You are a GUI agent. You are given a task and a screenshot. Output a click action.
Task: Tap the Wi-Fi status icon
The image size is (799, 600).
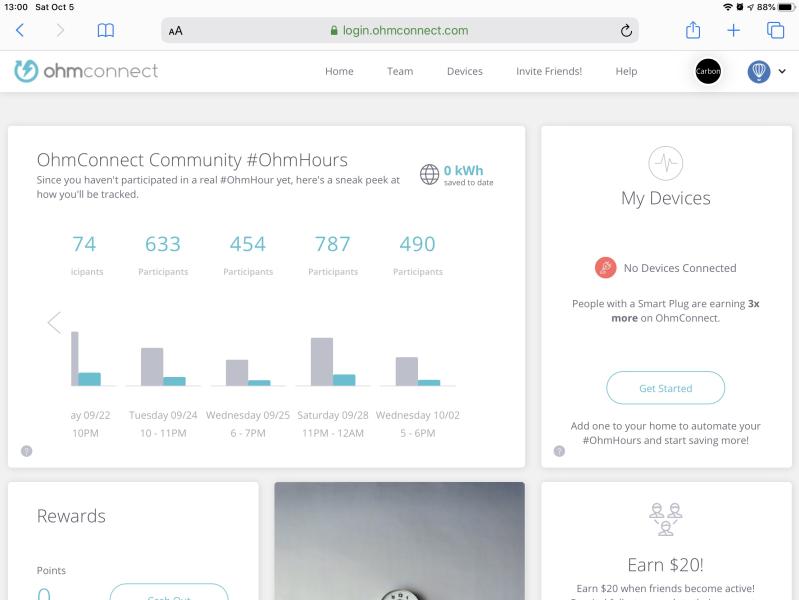[x=728, y=7]
